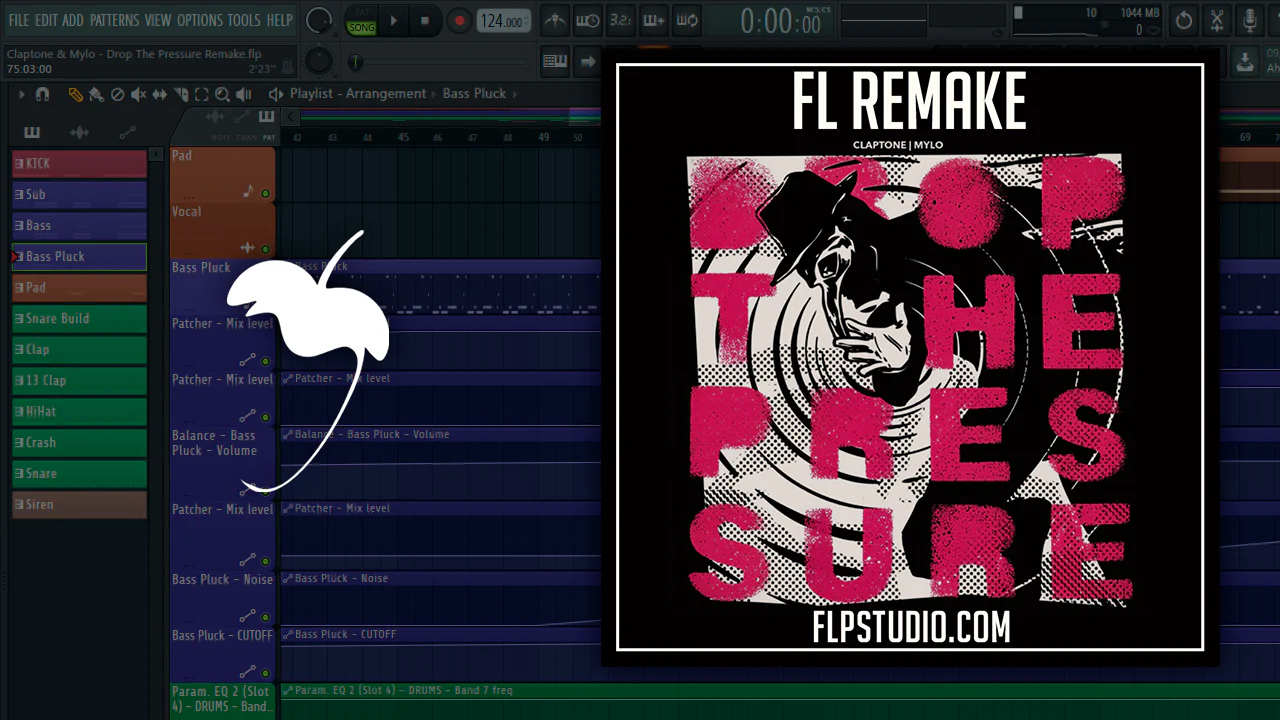Select the KICK pattern
Image resolution: width=1280 pixels, height=720 pixels.
tap(79, 163)
